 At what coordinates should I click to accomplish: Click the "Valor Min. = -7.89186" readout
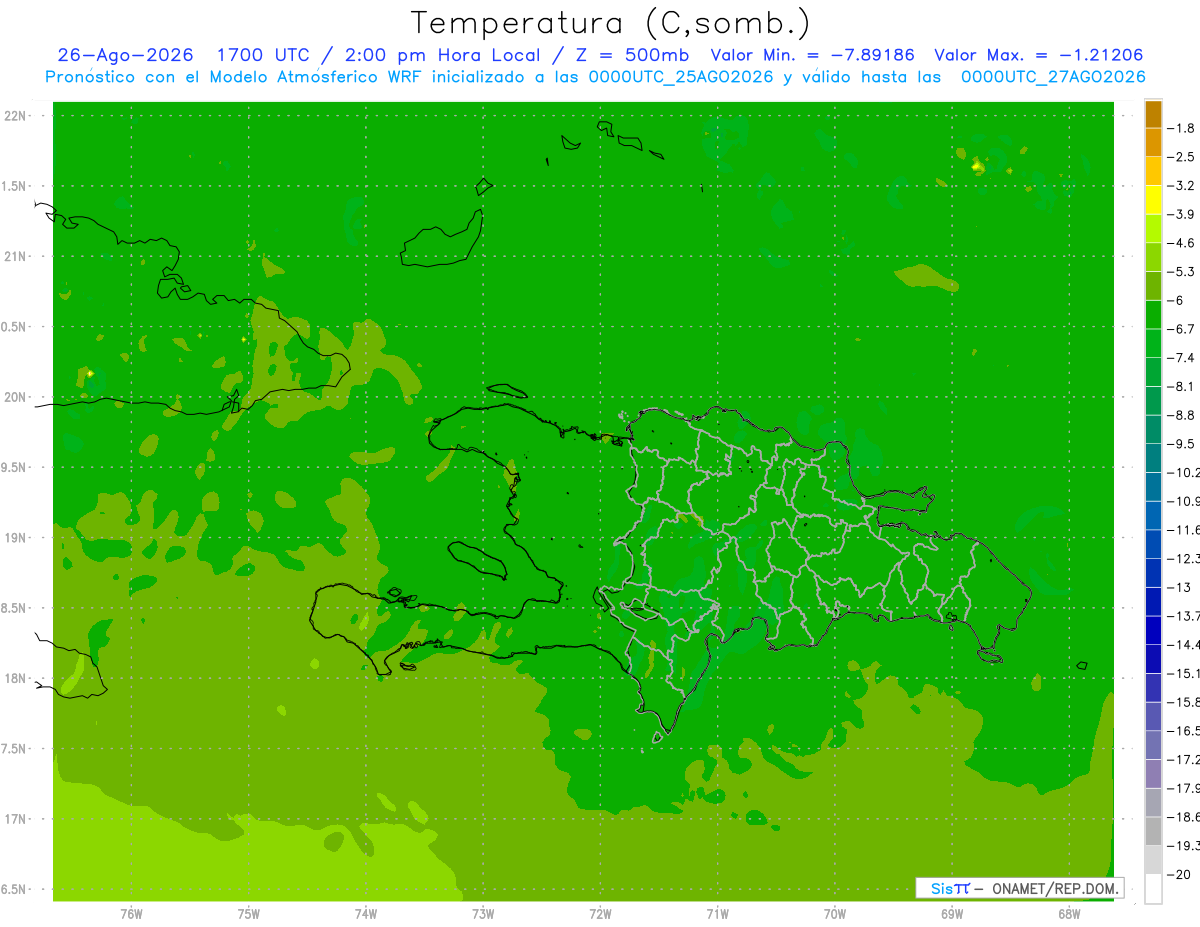point(812,55)
